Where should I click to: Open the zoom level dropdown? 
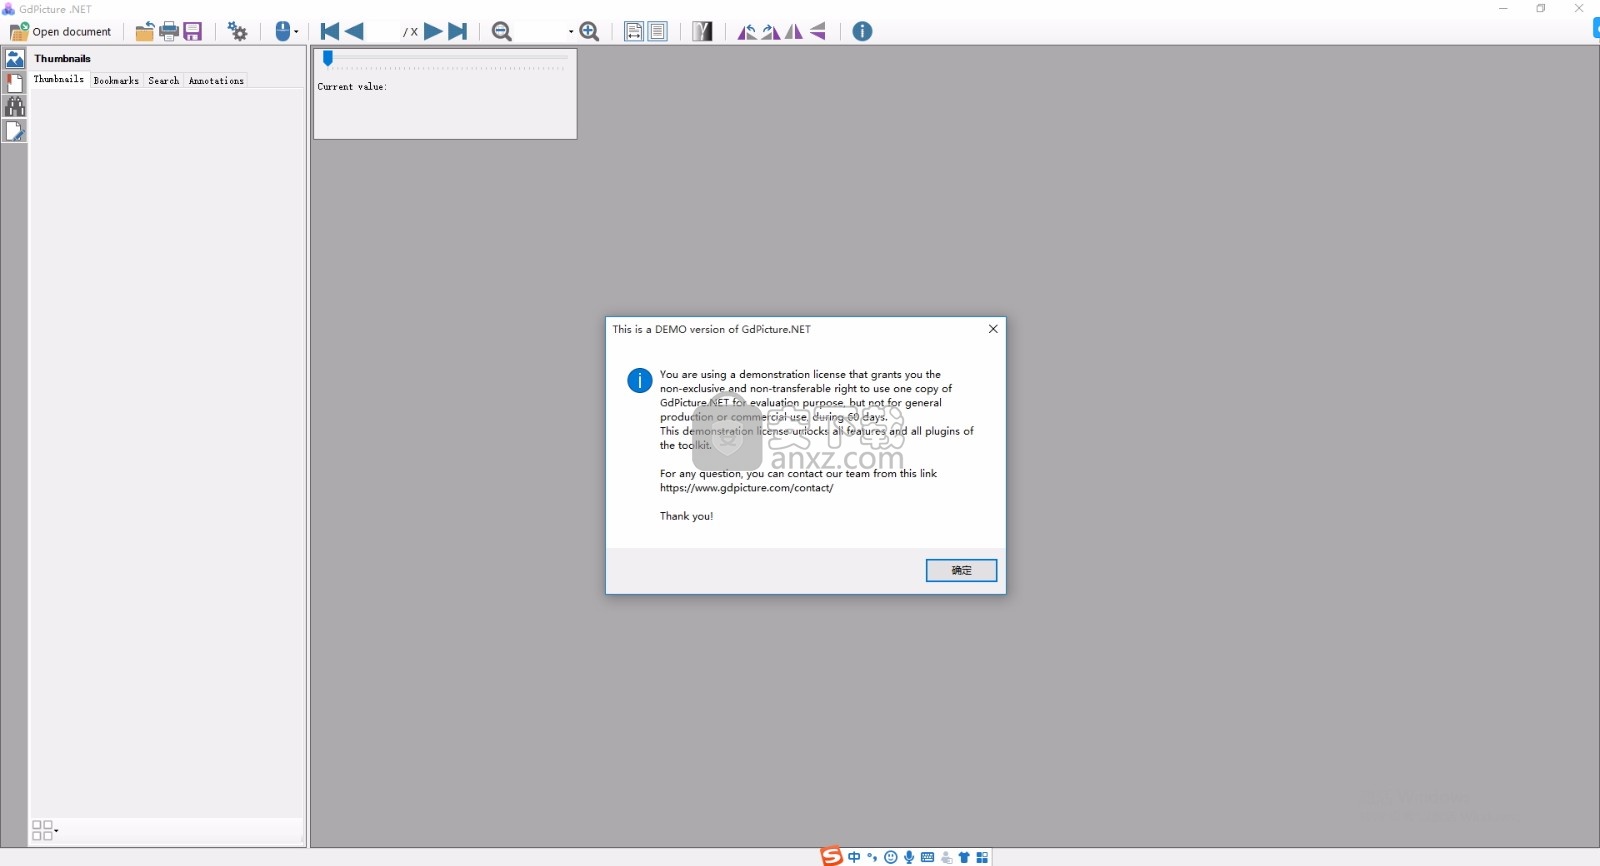click(x=571, y=32)
